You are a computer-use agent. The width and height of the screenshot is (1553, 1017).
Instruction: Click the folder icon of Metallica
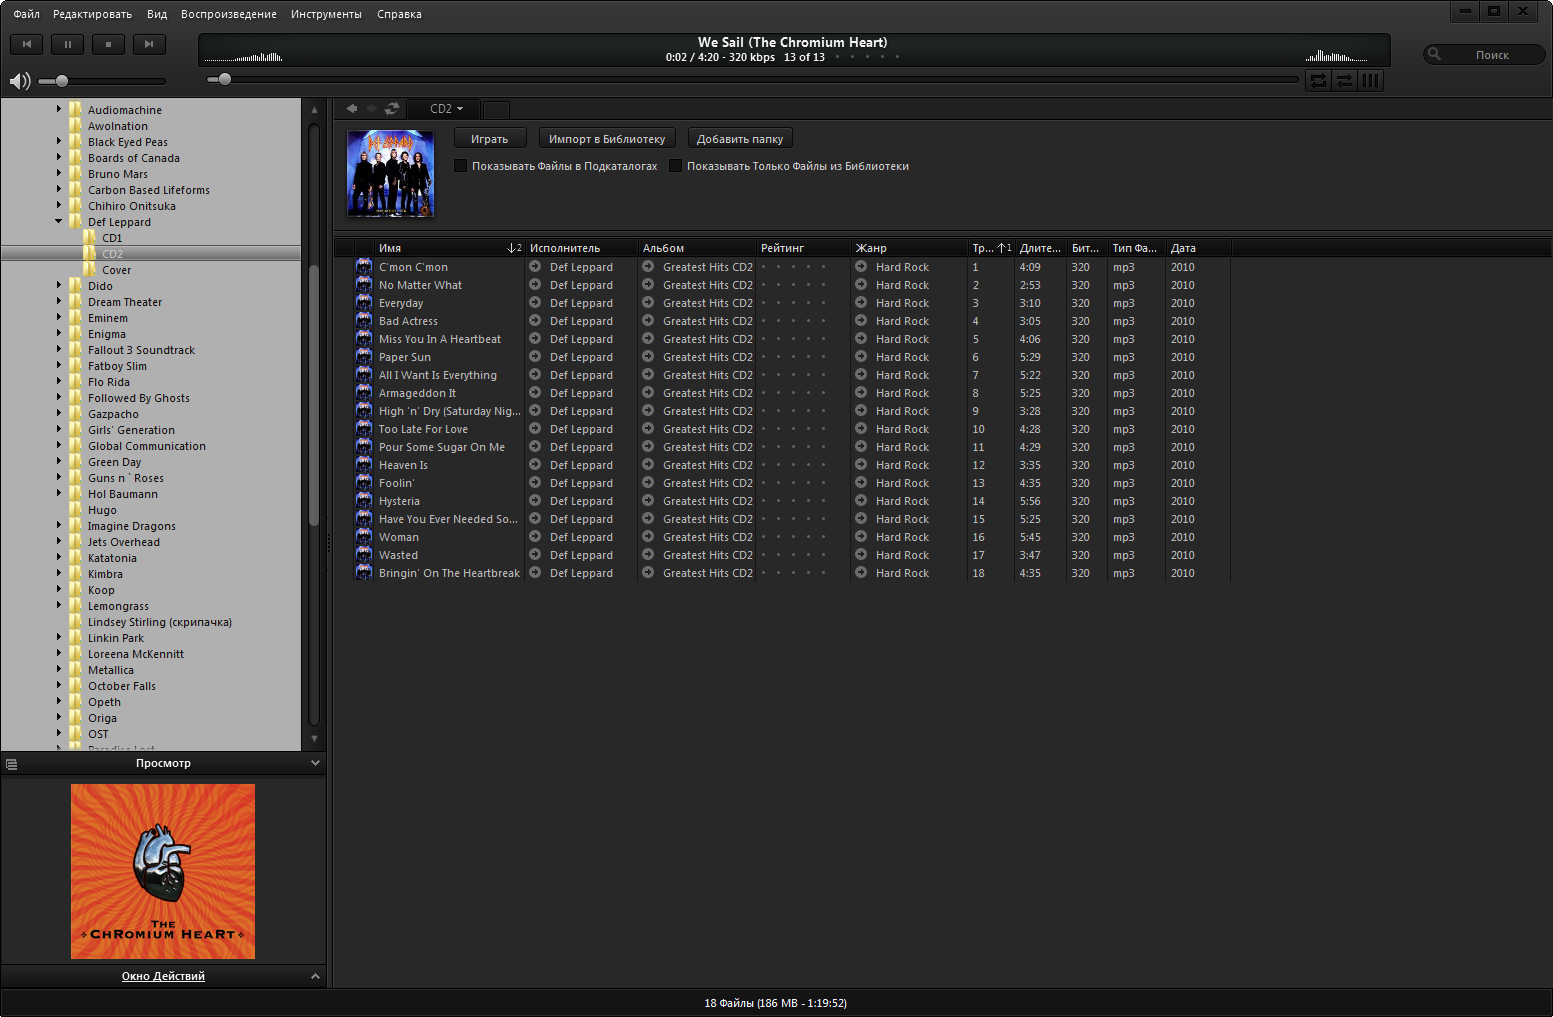[75, 670]
